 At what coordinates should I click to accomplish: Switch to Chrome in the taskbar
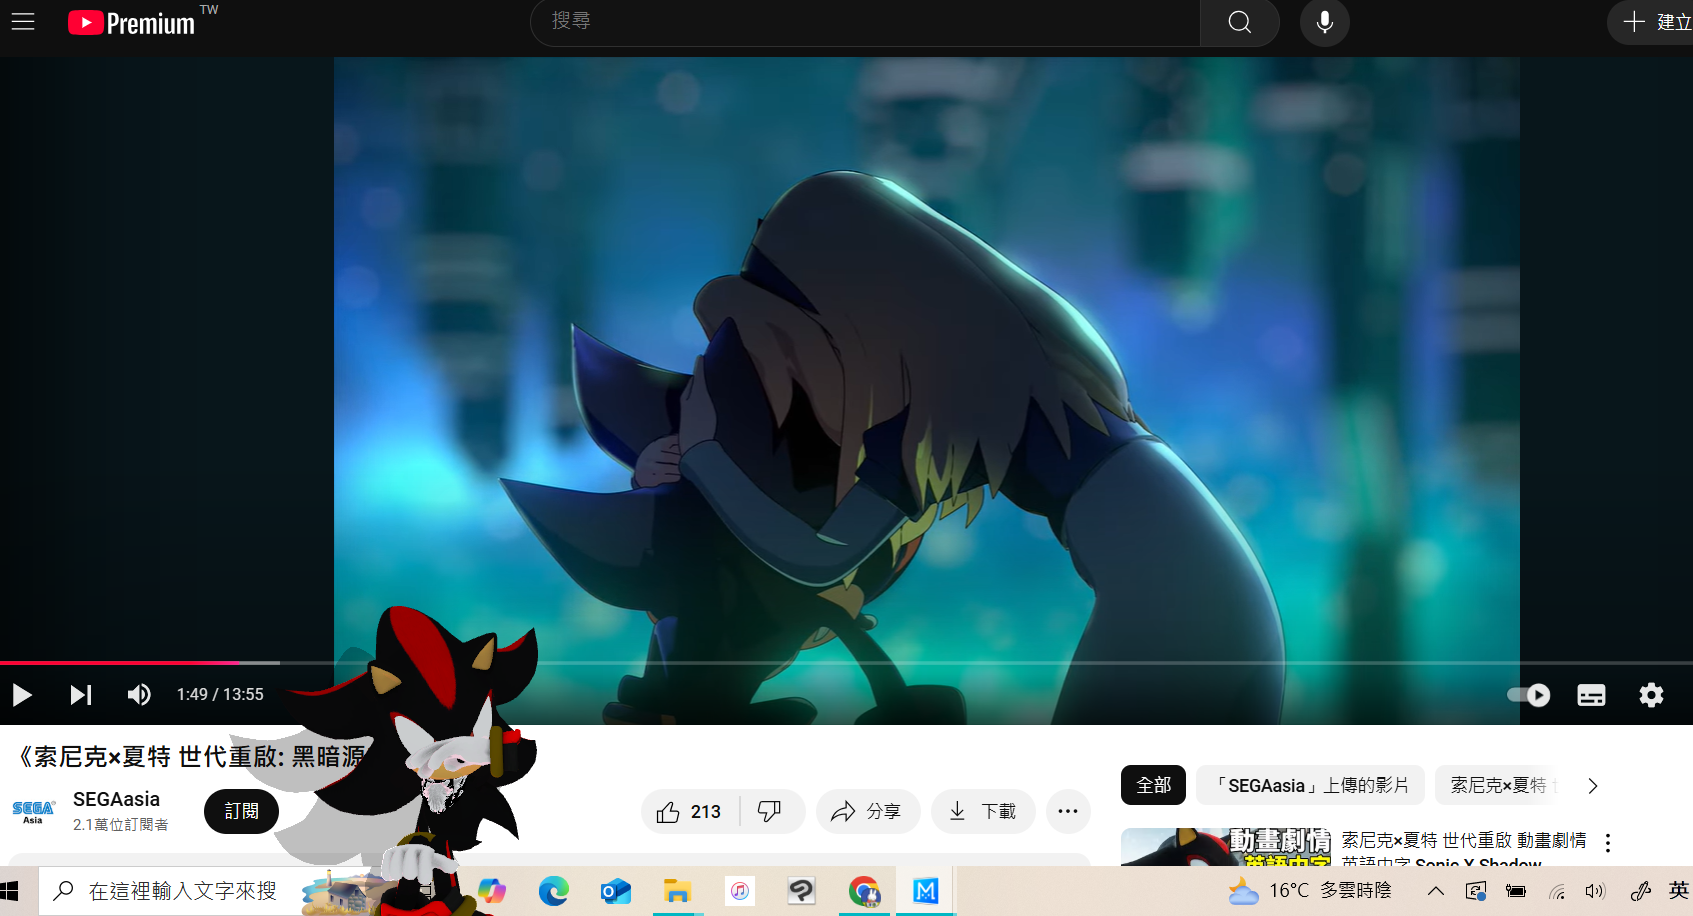click(864, 891)
